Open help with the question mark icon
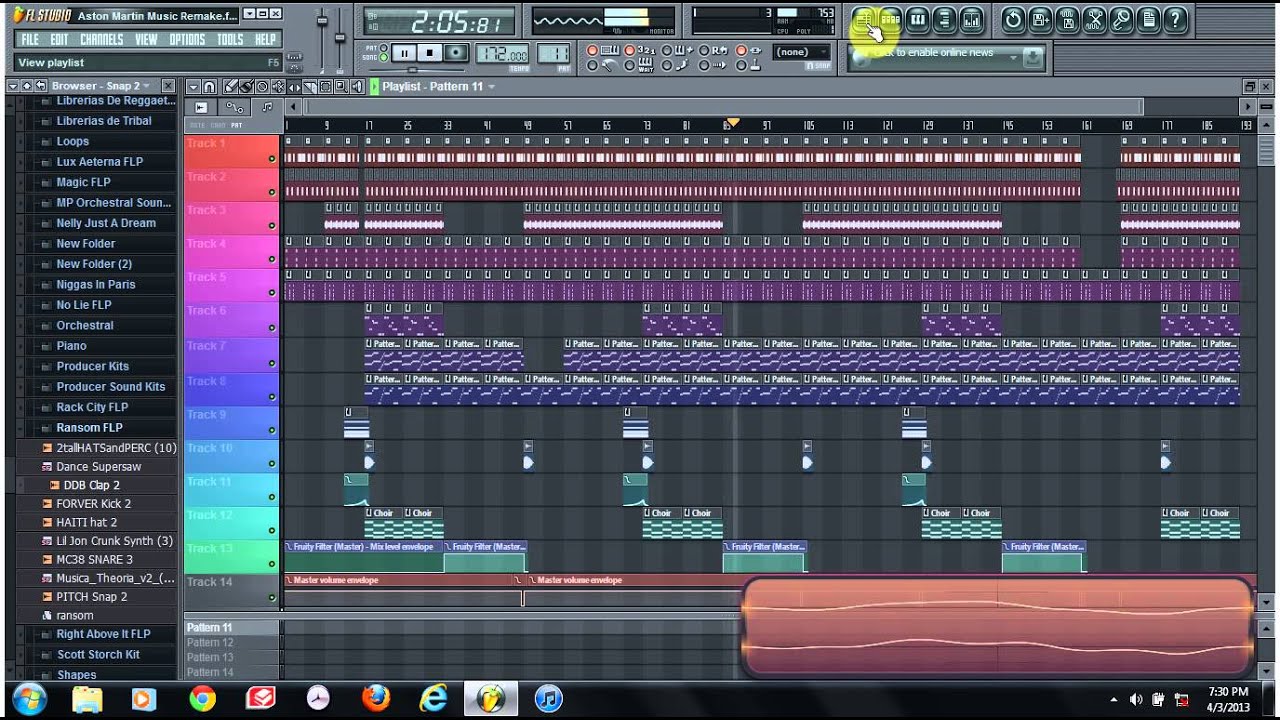Screen dimensions: 1280x720 pyautogui.click(x=1175, y=19)
